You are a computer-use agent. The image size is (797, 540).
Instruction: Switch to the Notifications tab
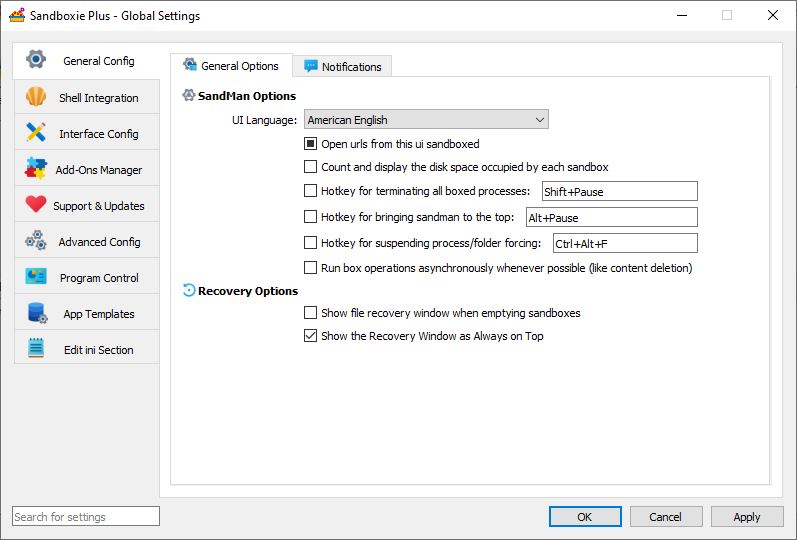[342, 66]
